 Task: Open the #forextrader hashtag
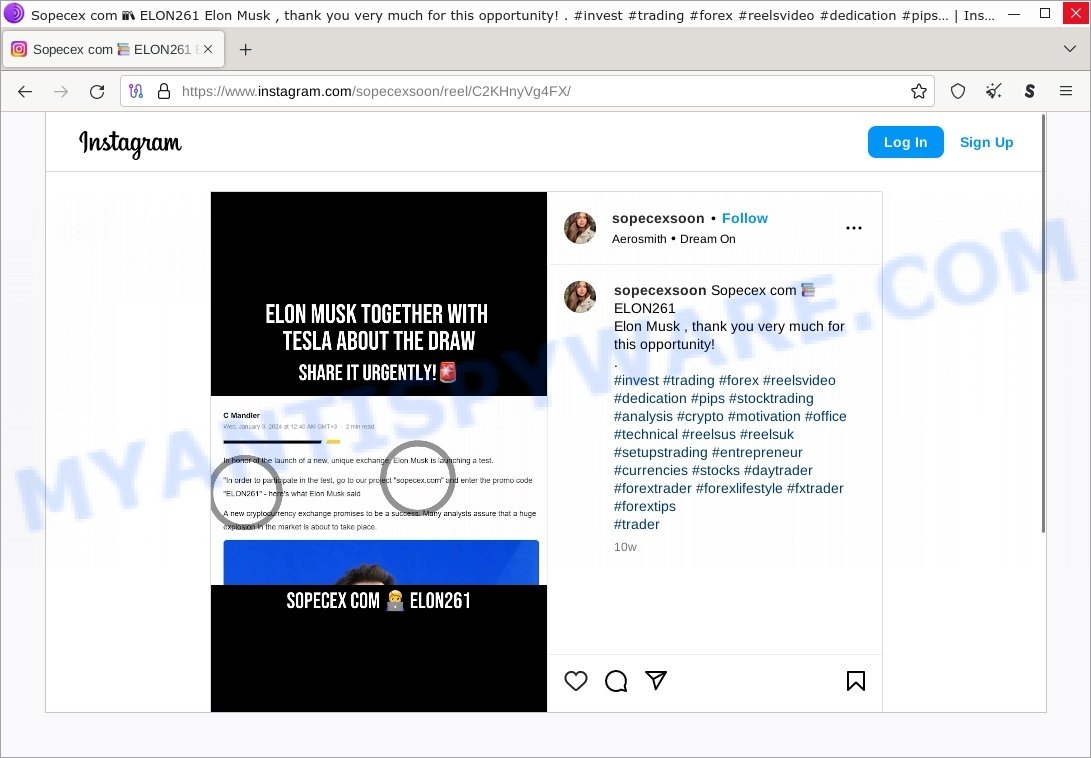[653, 489]
